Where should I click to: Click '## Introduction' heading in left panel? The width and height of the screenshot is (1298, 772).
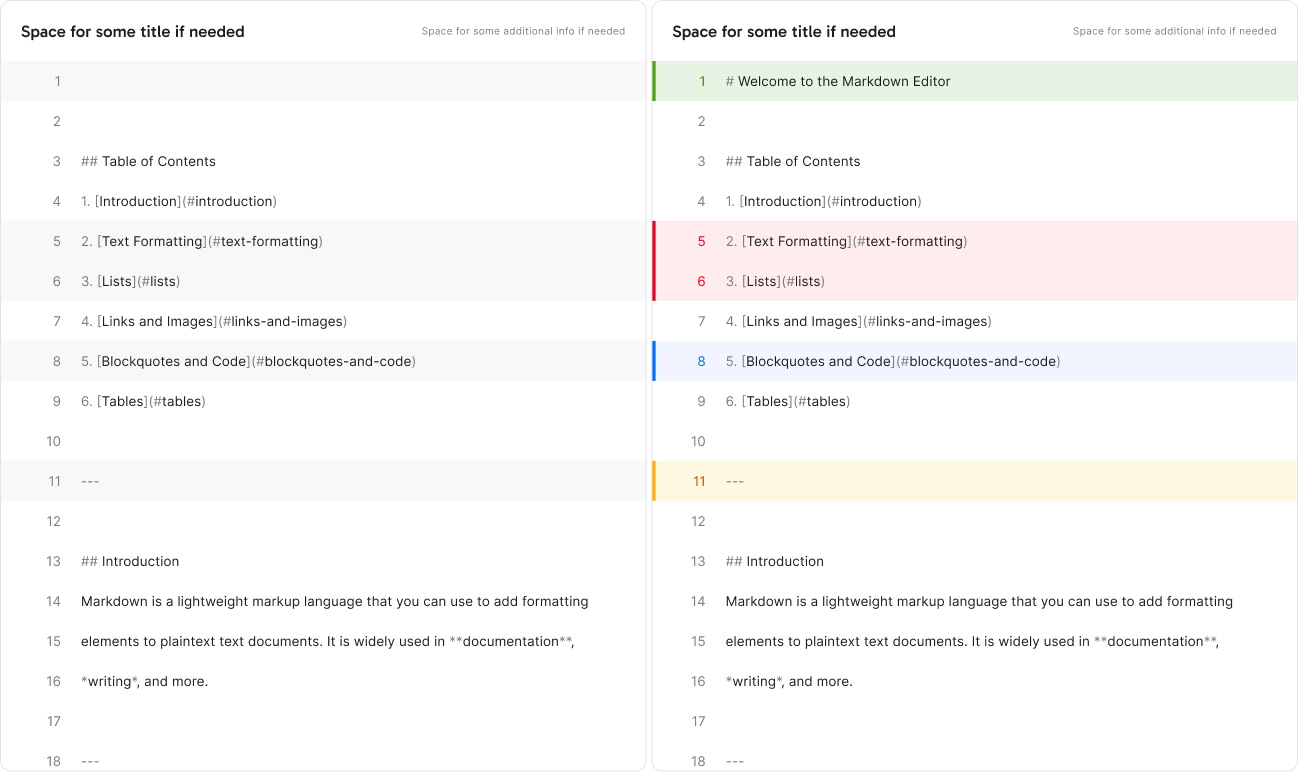(130, 561)
